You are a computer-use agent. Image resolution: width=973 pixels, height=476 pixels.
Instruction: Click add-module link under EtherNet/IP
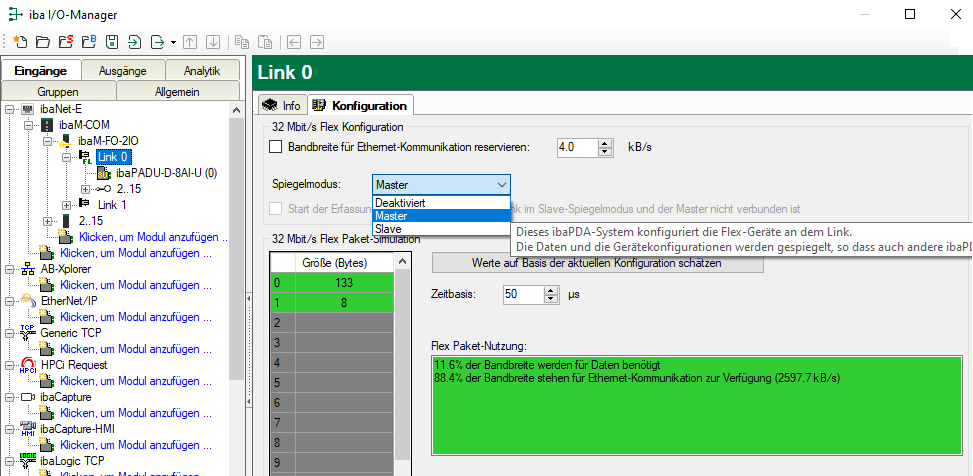click(135, 317)
